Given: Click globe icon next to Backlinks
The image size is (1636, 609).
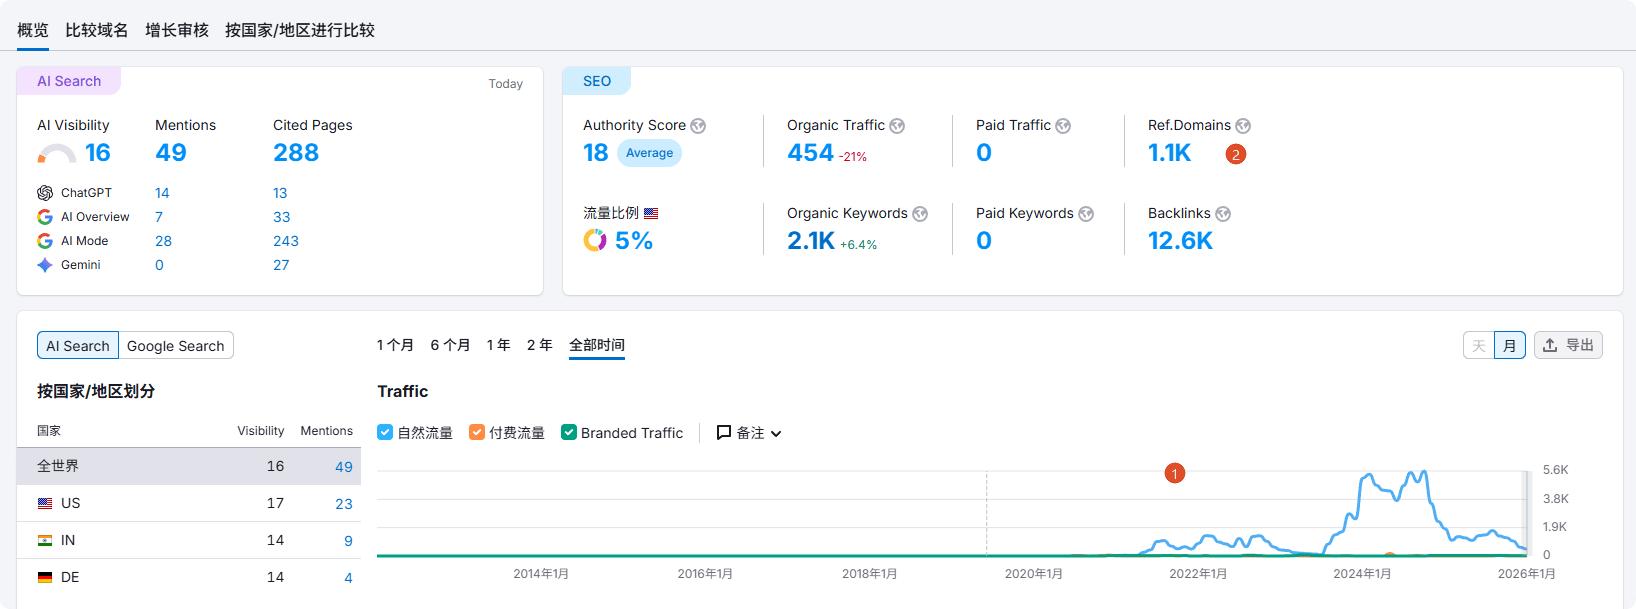Looking at the screenshot, I should tap(1223, 214).
